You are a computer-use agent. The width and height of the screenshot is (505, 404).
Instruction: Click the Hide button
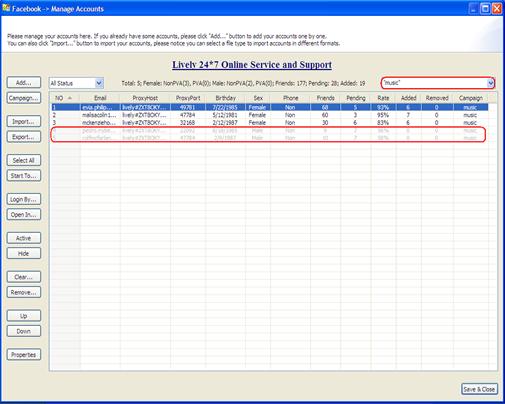point(24,253)
